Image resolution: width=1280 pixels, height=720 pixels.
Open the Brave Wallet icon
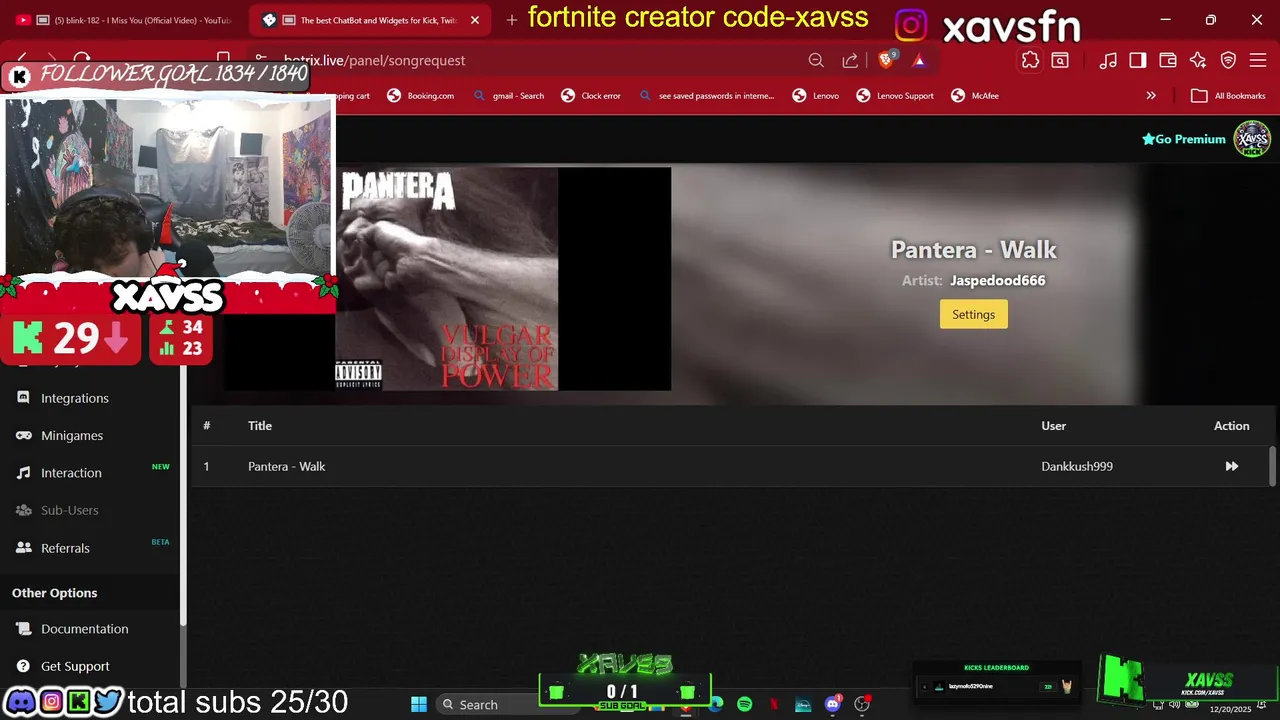coord(1168,60)
